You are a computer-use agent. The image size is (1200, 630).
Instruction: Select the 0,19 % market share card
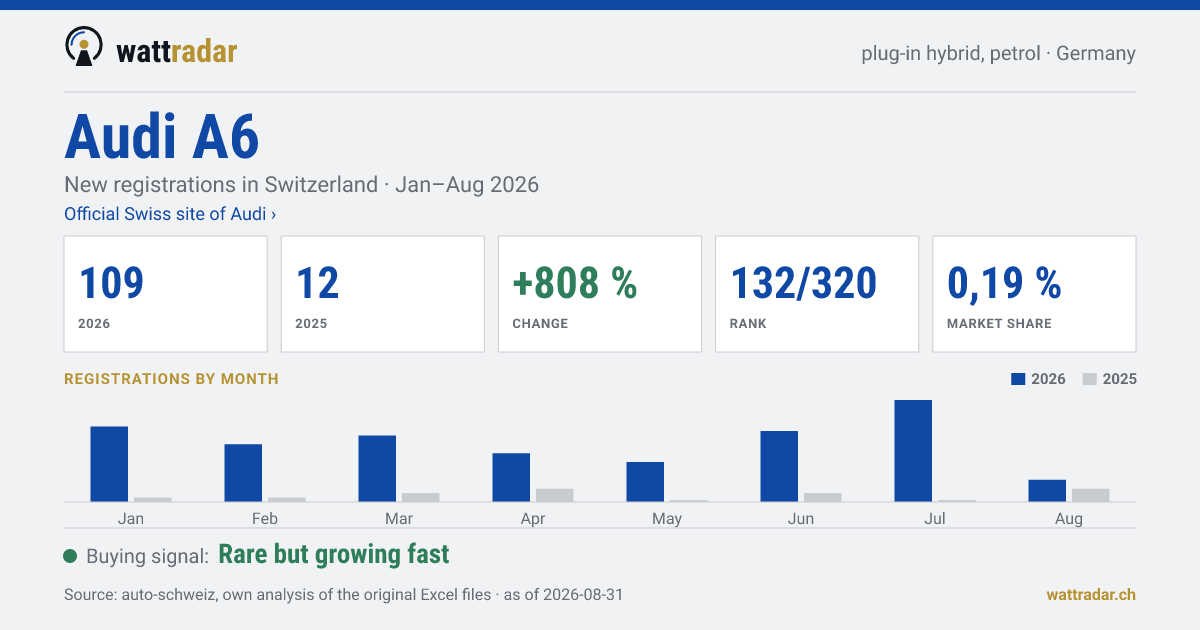point(1034,294)
